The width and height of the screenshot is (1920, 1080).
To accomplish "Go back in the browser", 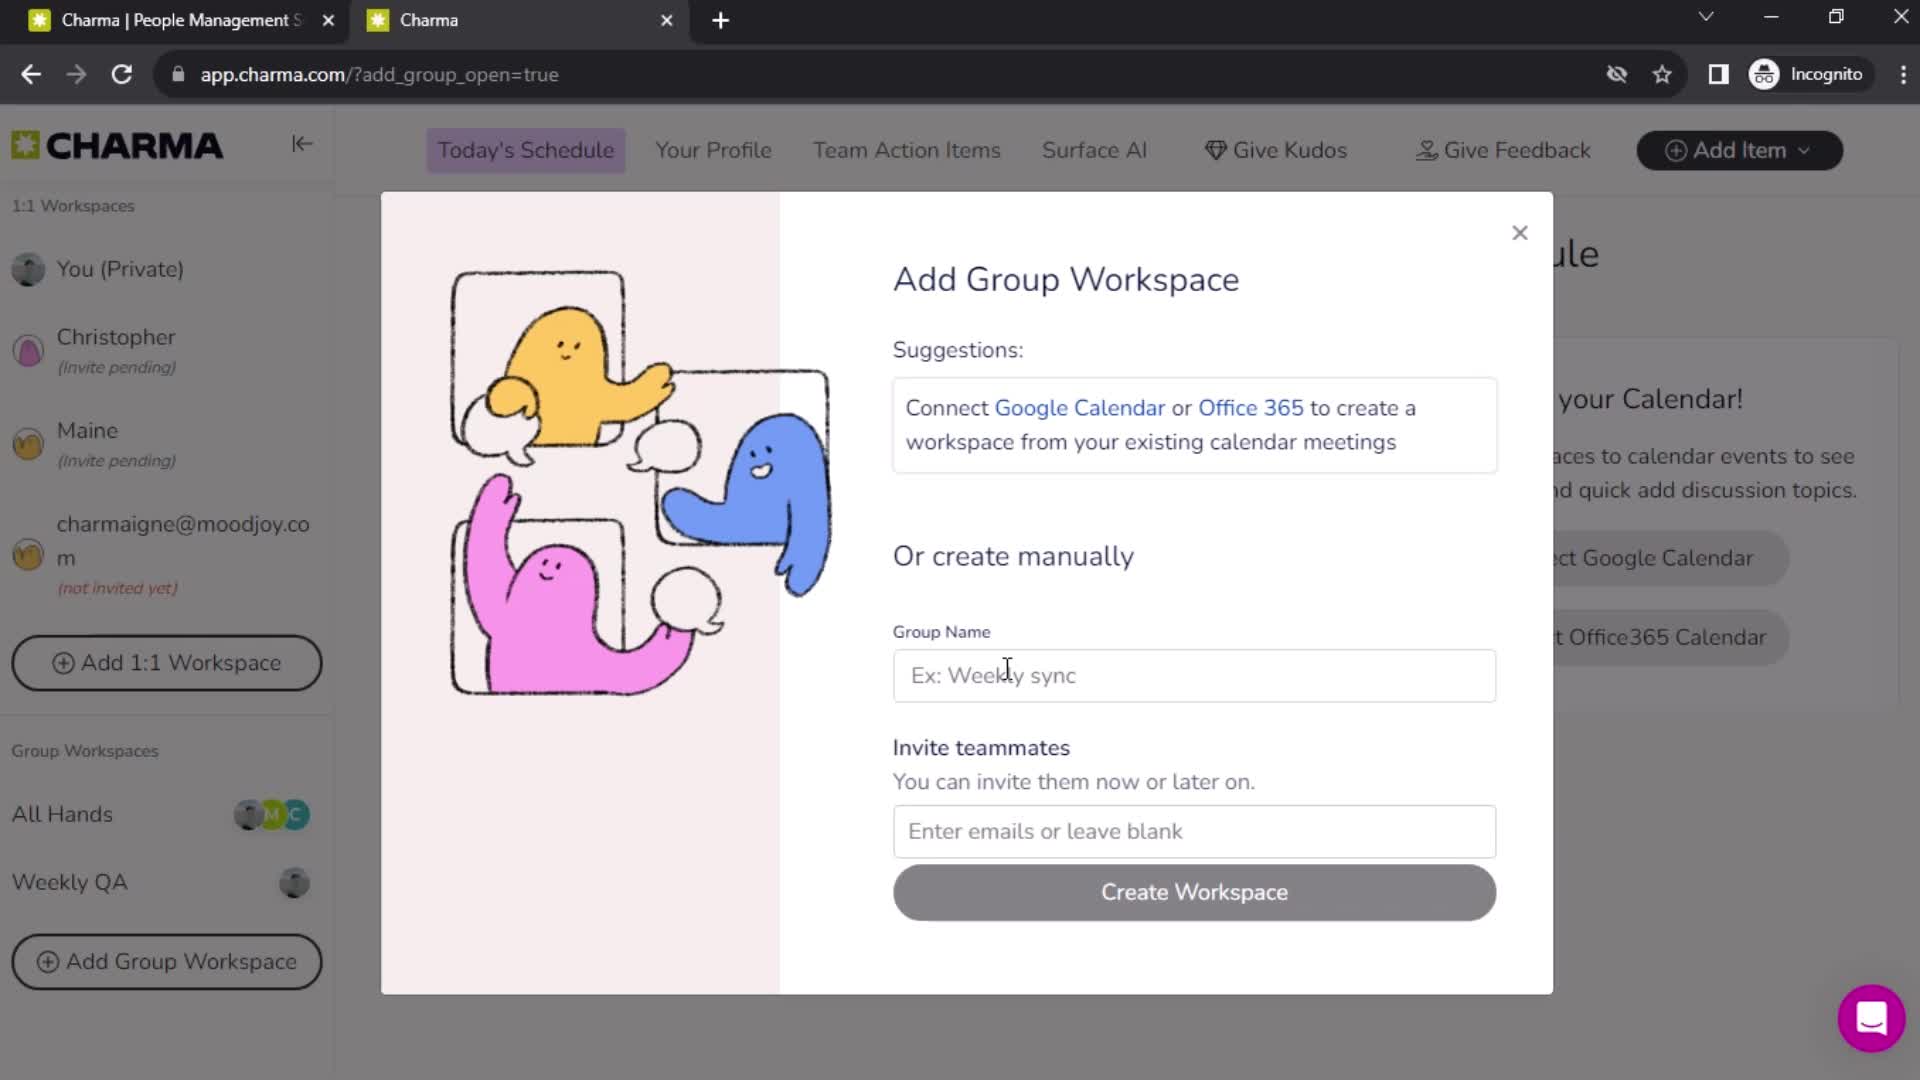I will tap(31, 74).
